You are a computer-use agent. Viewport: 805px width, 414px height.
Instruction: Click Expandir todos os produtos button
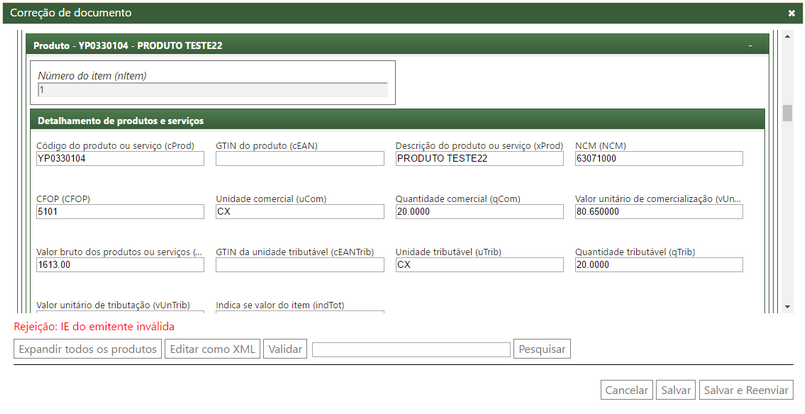[88, 349]
